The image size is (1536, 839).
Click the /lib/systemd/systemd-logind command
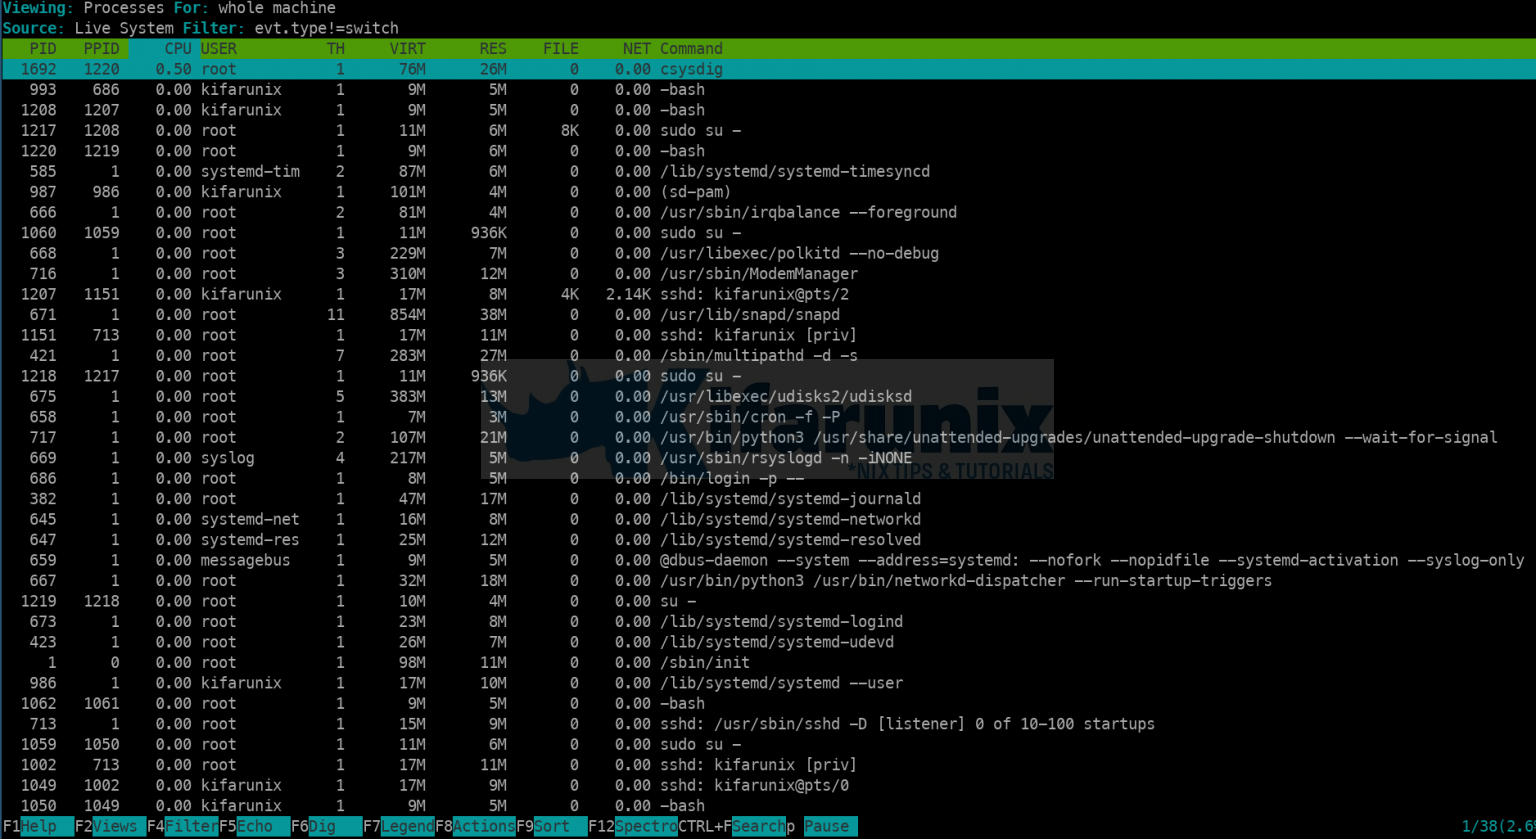[781, 622]
